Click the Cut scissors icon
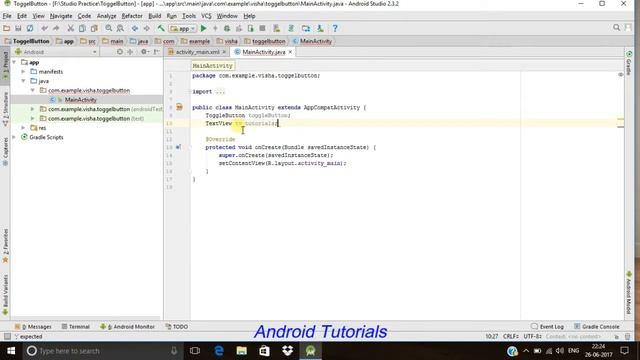This screenshot has height=360, width=640. pos(71,28)
